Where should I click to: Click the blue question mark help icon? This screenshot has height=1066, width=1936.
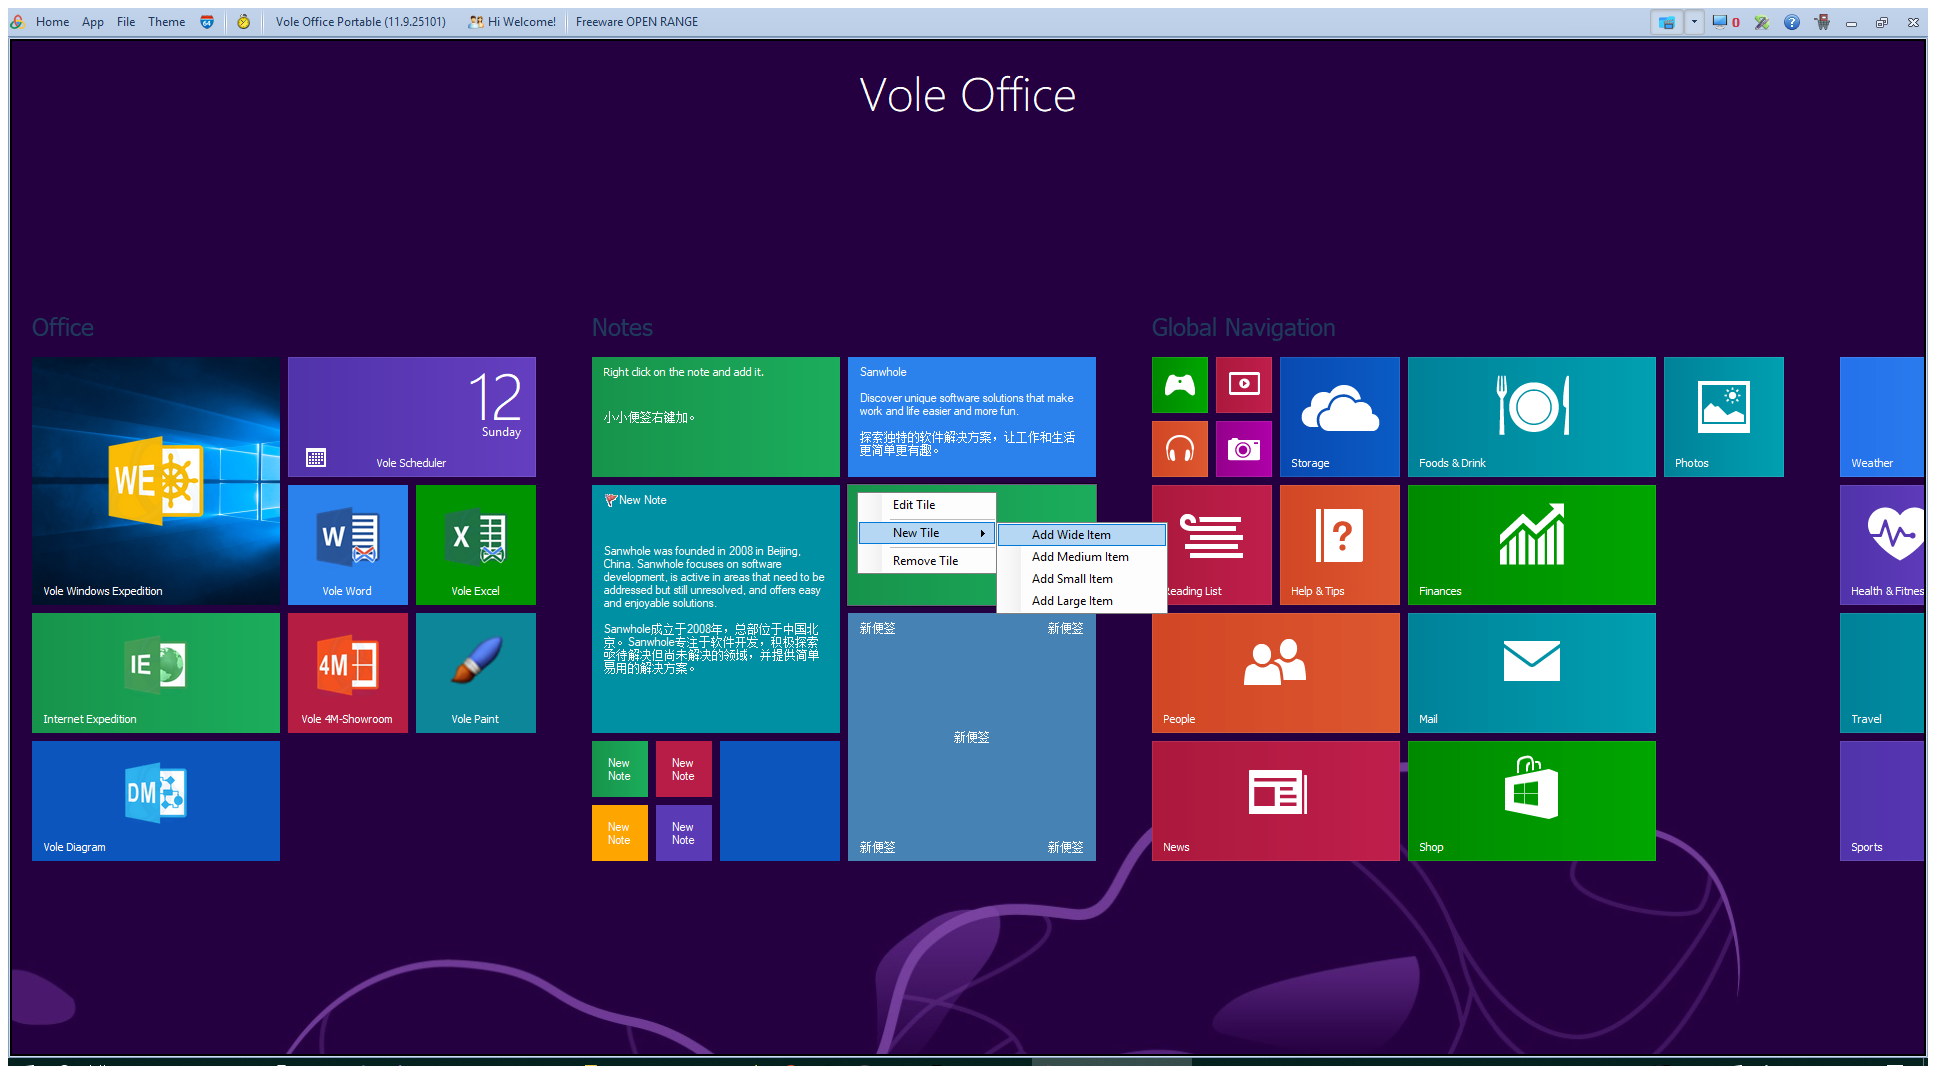click(x=1791, y=22)
